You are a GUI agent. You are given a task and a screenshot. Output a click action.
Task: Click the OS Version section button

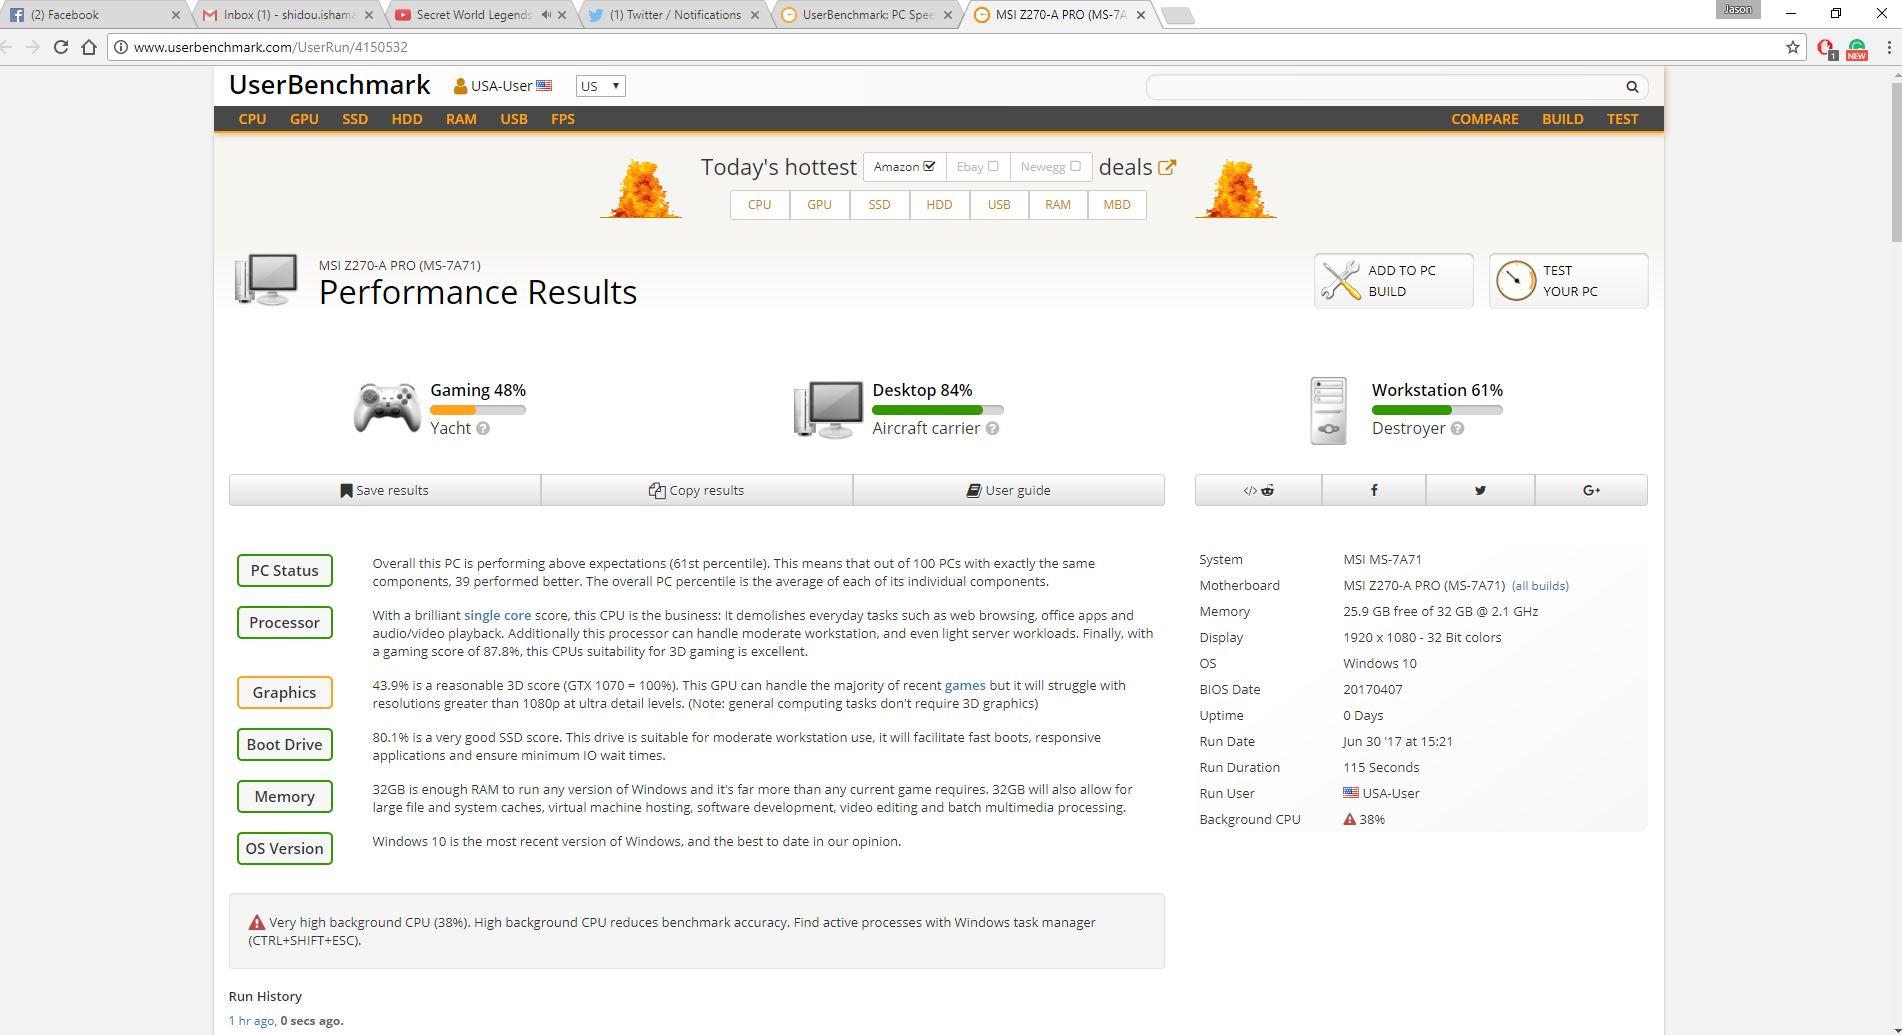pyautogui.click(x=285, y=849)
